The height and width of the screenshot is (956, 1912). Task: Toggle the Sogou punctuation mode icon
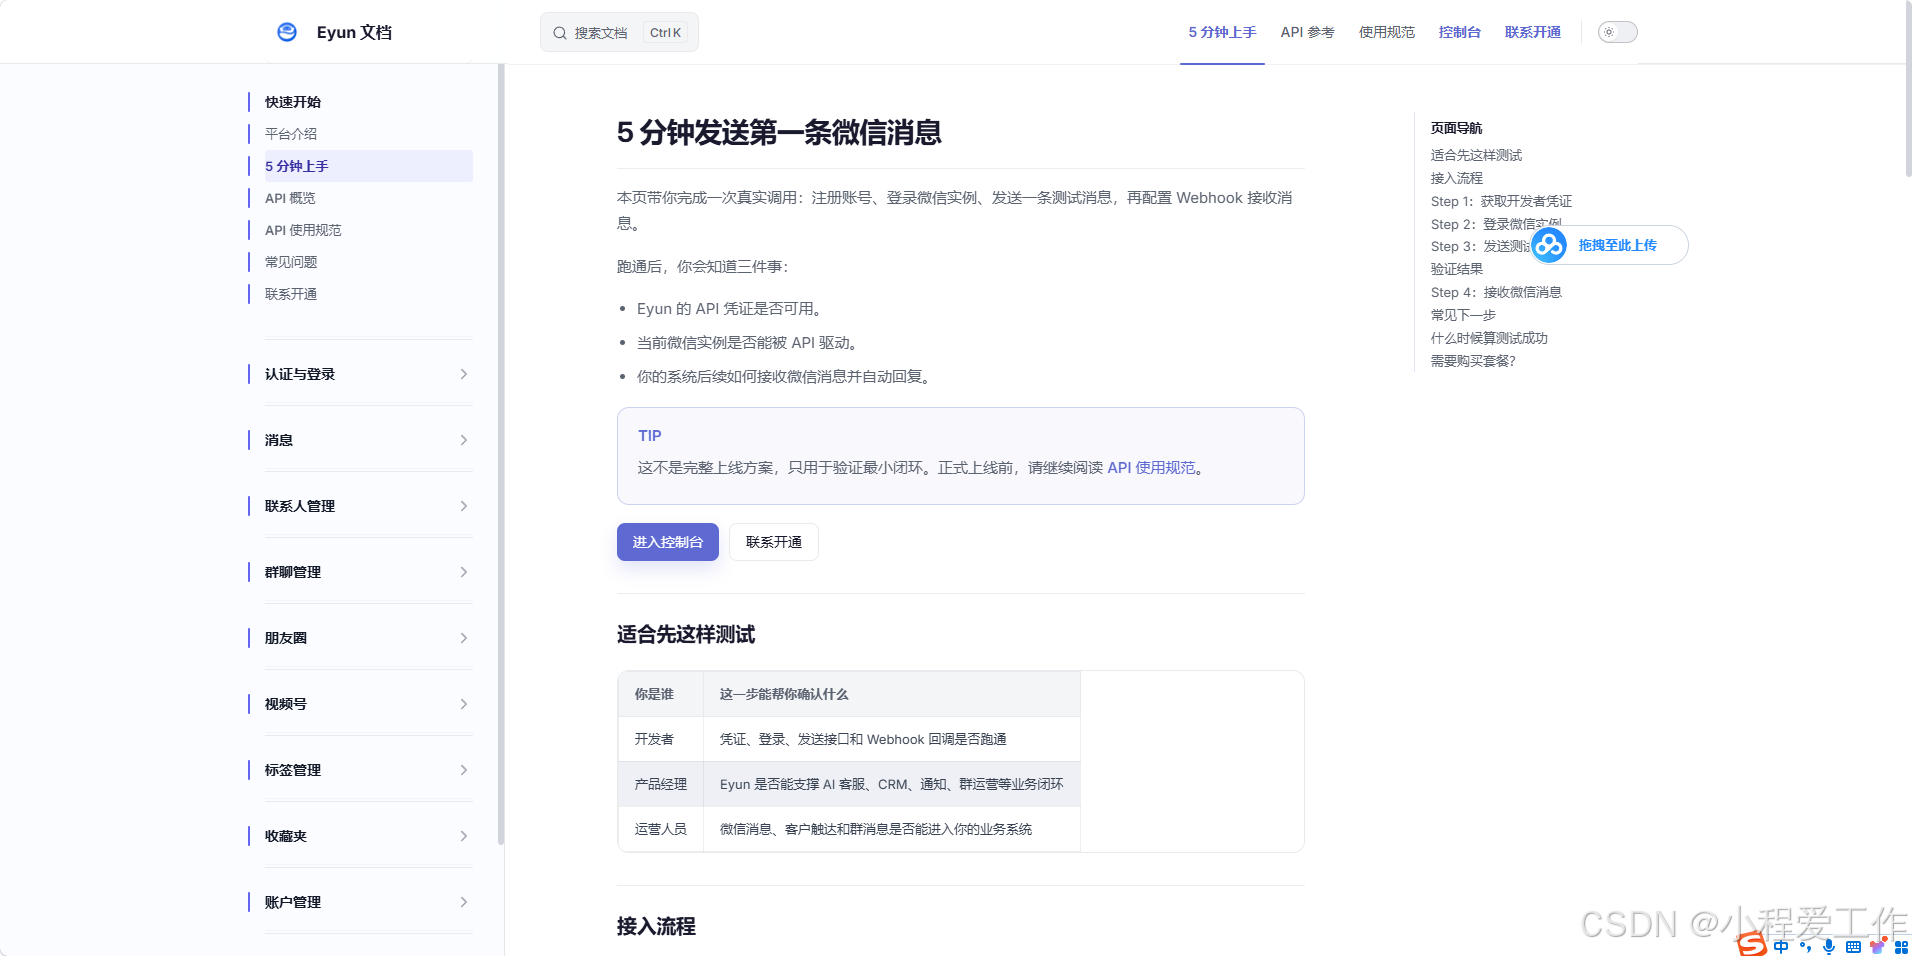coord(1805,946)
